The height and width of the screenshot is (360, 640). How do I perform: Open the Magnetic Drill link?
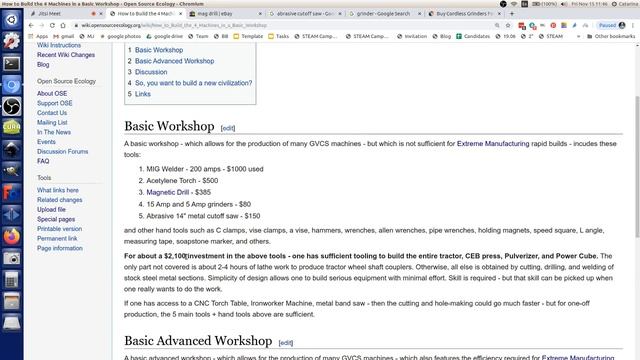[168, 192]
